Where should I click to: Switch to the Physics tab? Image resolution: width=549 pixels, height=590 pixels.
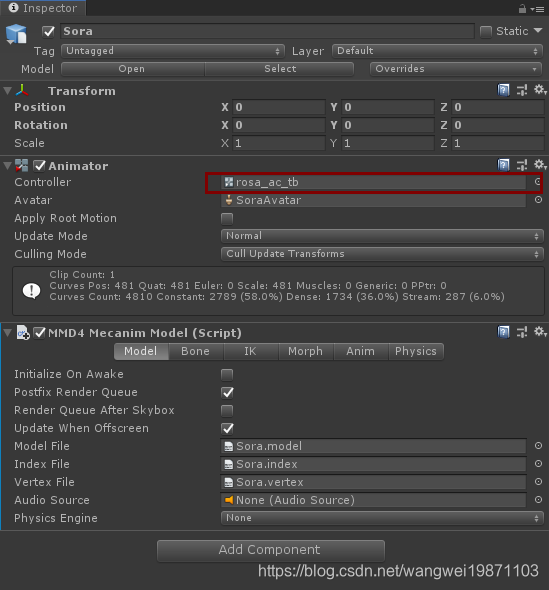(x=416, y=351)
